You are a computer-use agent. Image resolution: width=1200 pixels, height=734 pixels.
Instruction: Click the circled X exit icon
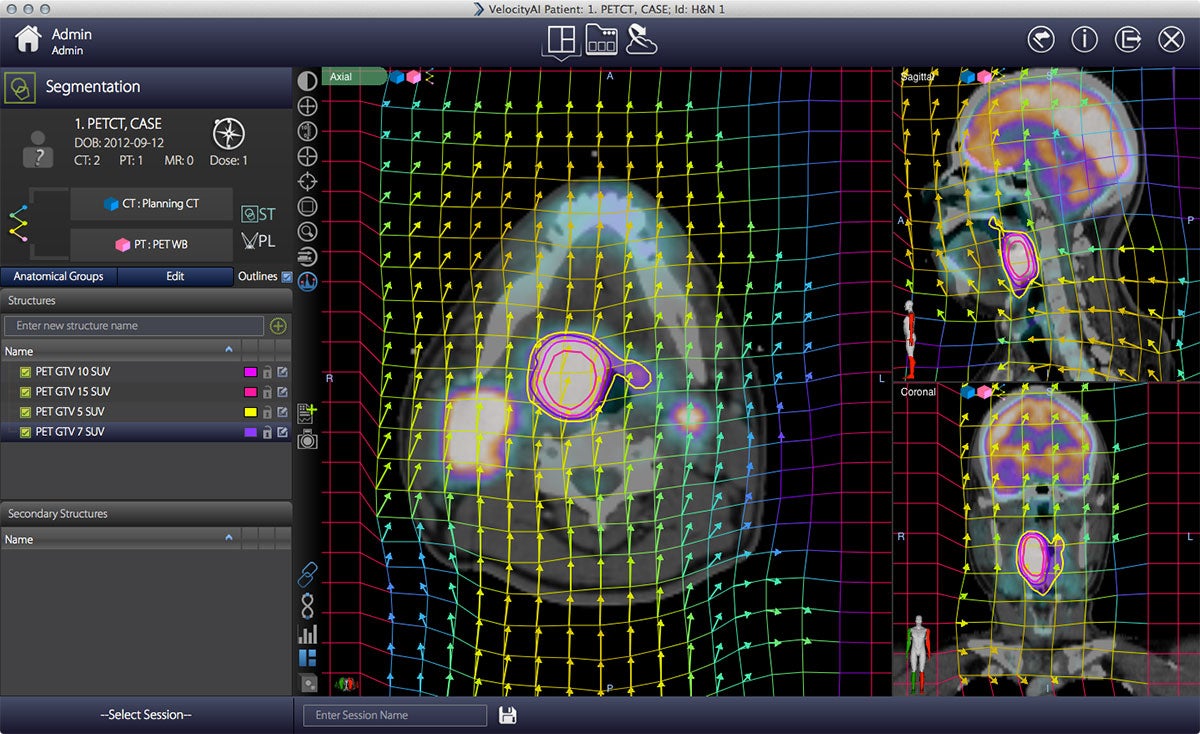coord(1171,39)
